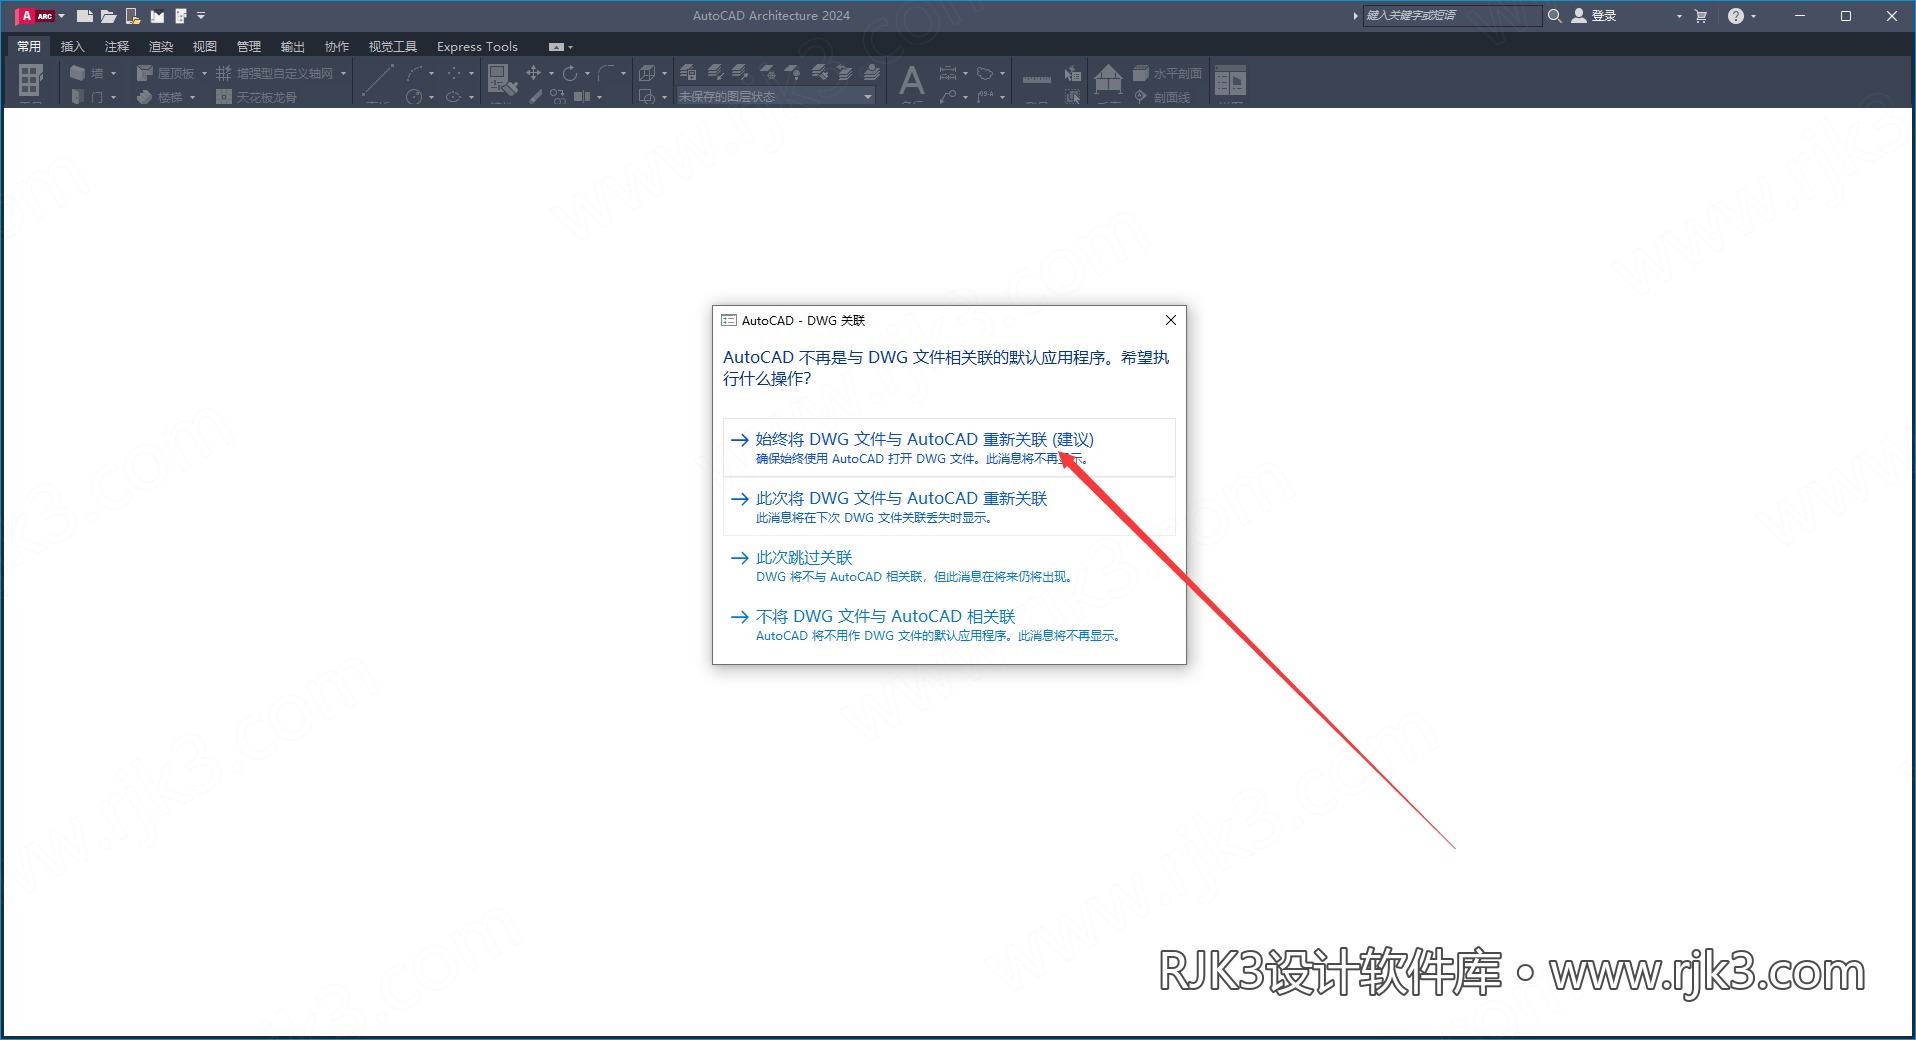The width and height of the screenshot is (1916, 1040).
Task: Select the Ellipse drawing tool
Action: coord(454,97)
